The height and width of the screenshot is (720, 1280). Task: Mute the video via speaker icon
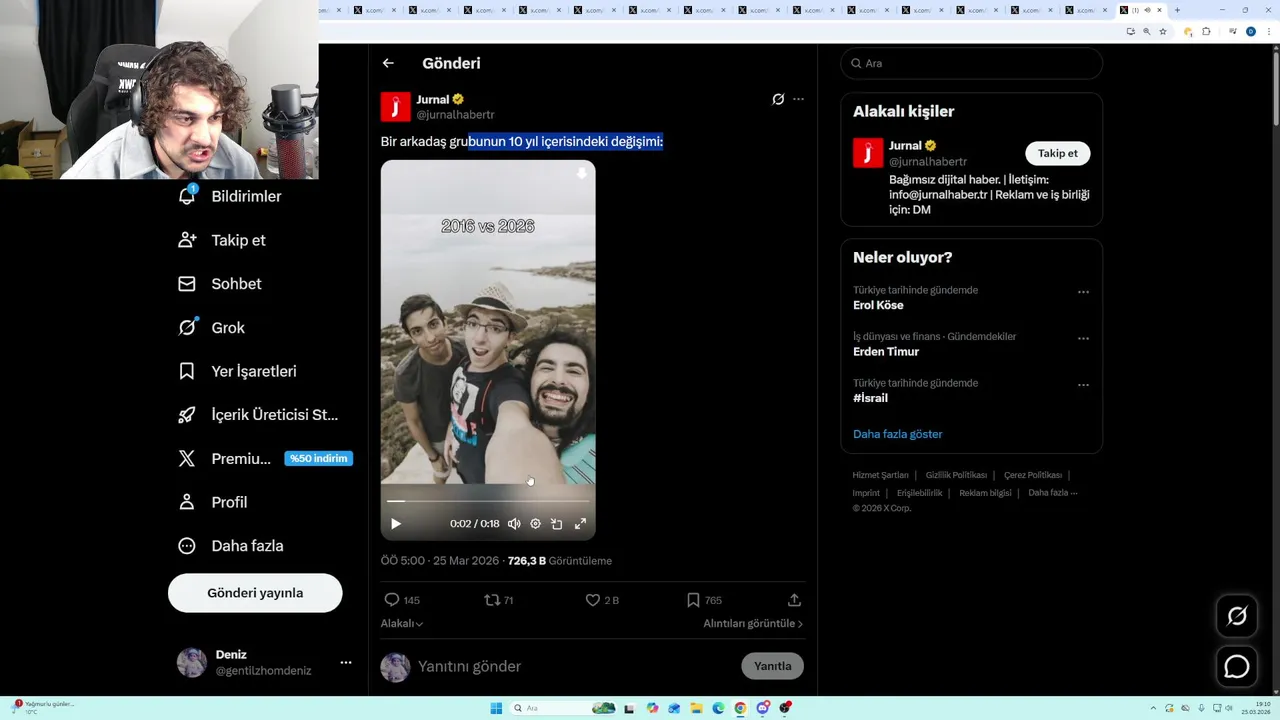[x=514, y=524]
